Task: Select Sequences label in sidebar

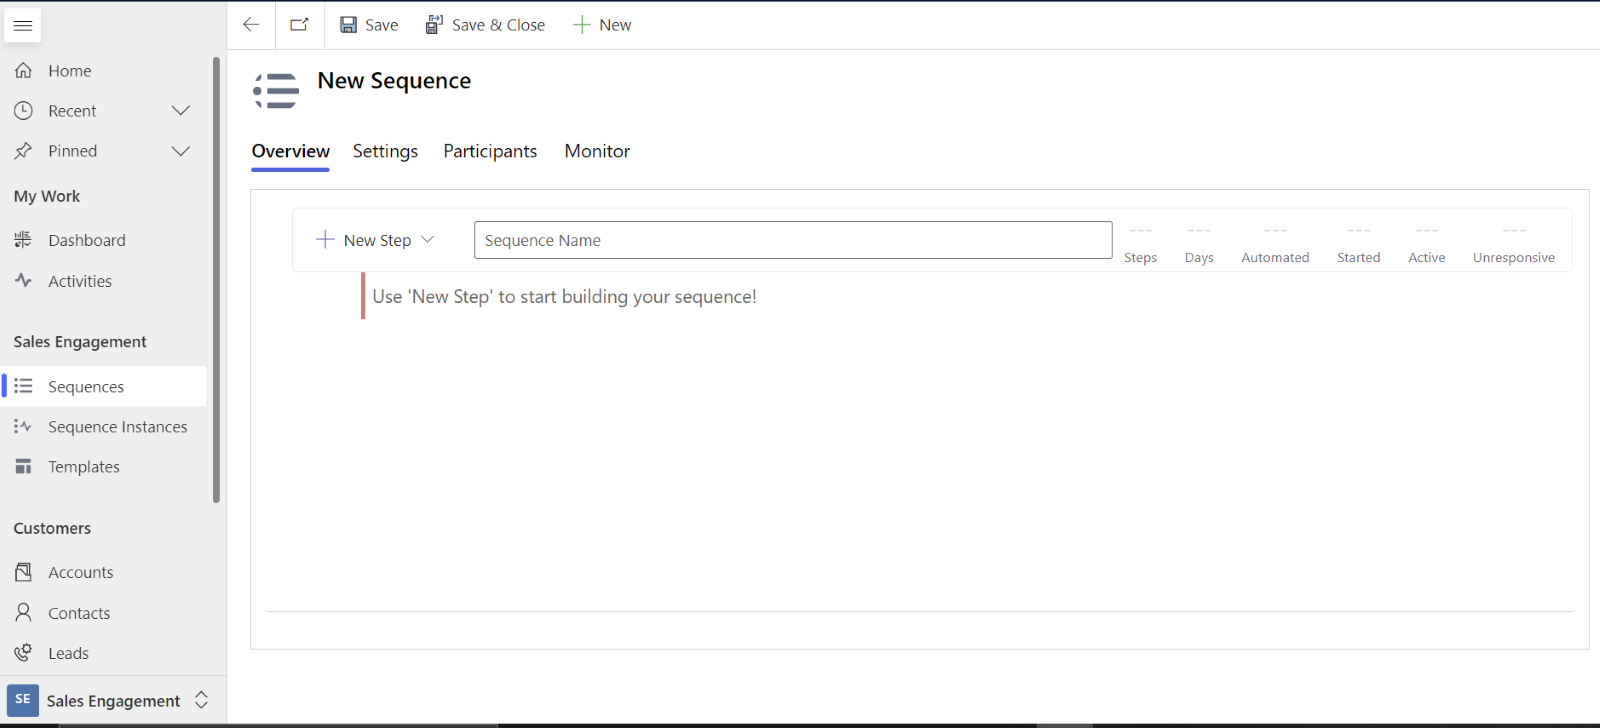Action: pos(86,387)
